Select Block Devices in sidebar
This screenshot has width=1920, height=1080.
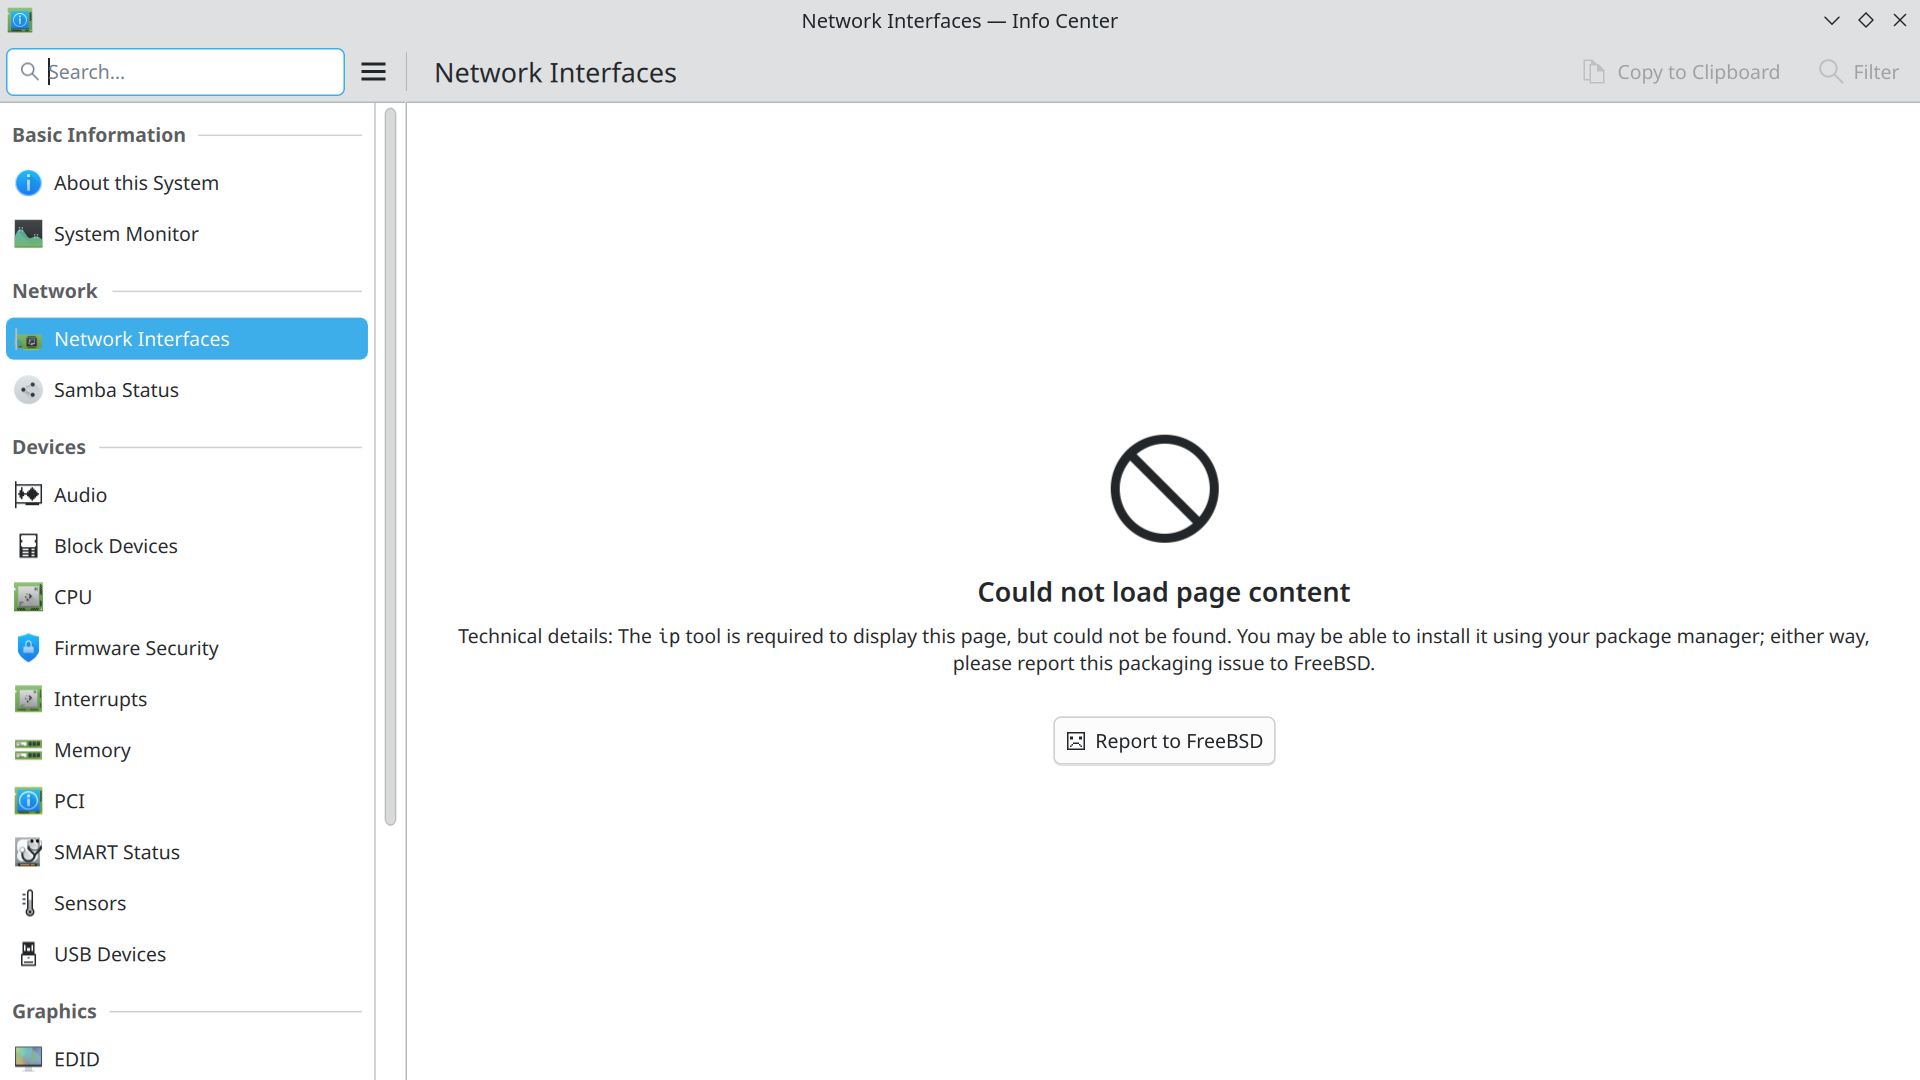116,546
